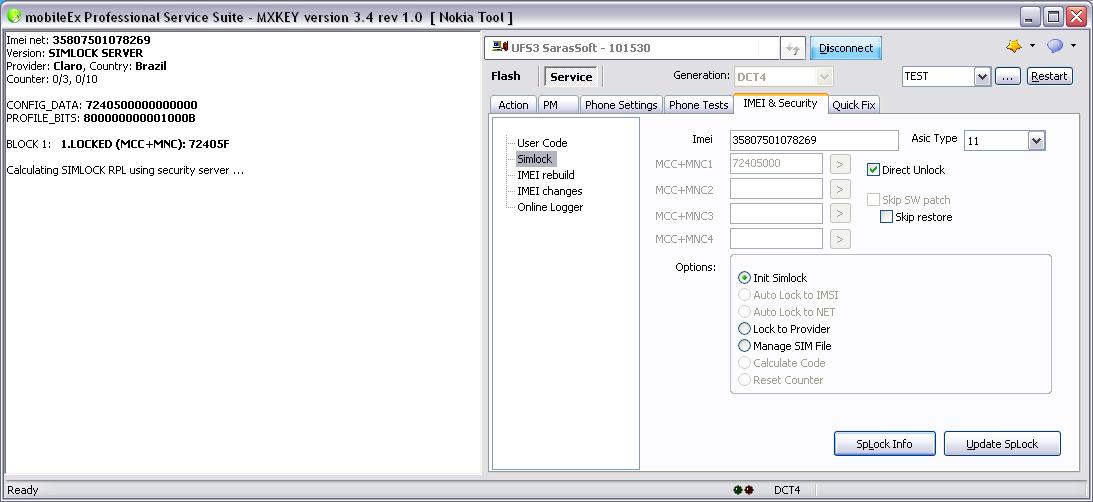This screenshot has height=502, width=1093.
Task: Click the Update SpLock button
Action: click(1002, 443)
